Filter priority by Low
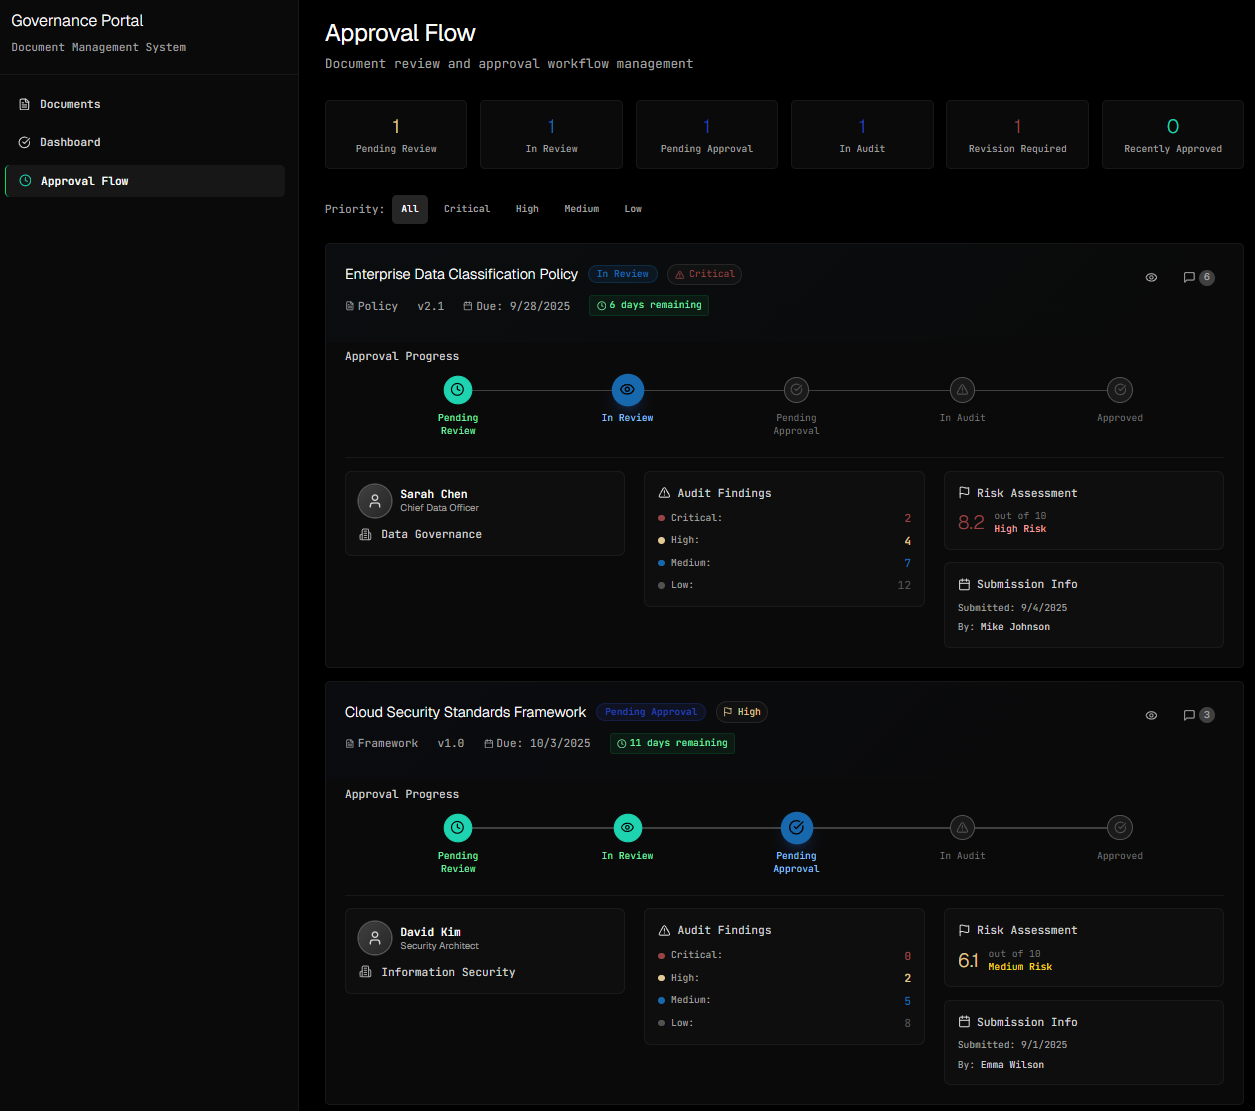The height and width of the screenshot is (1111, 1255). (x=633, y=209)
